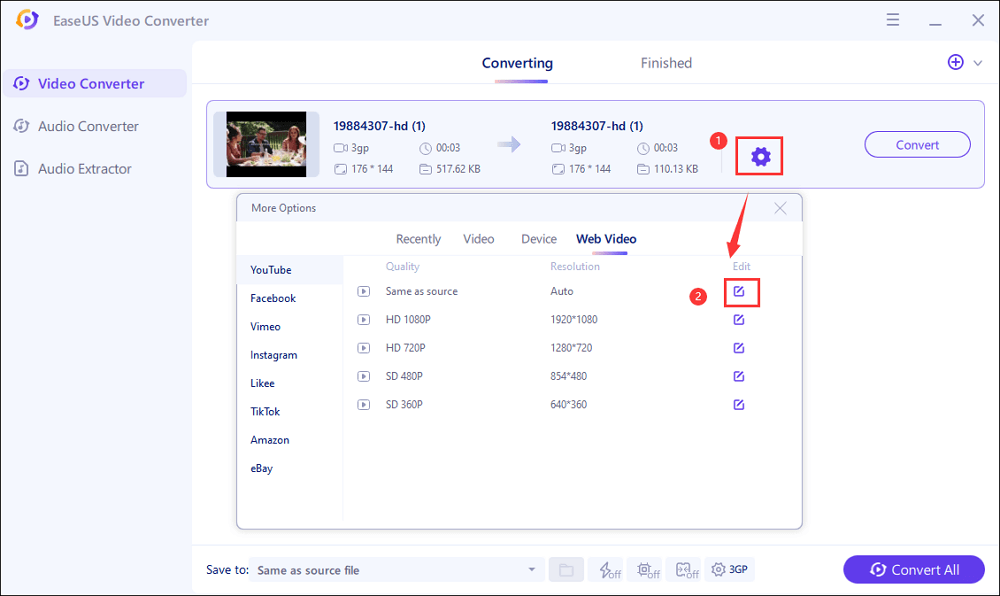The width and height of the screenshot is (1000, 596).
Task: Switch to the Finished tab
Action: 665,62
